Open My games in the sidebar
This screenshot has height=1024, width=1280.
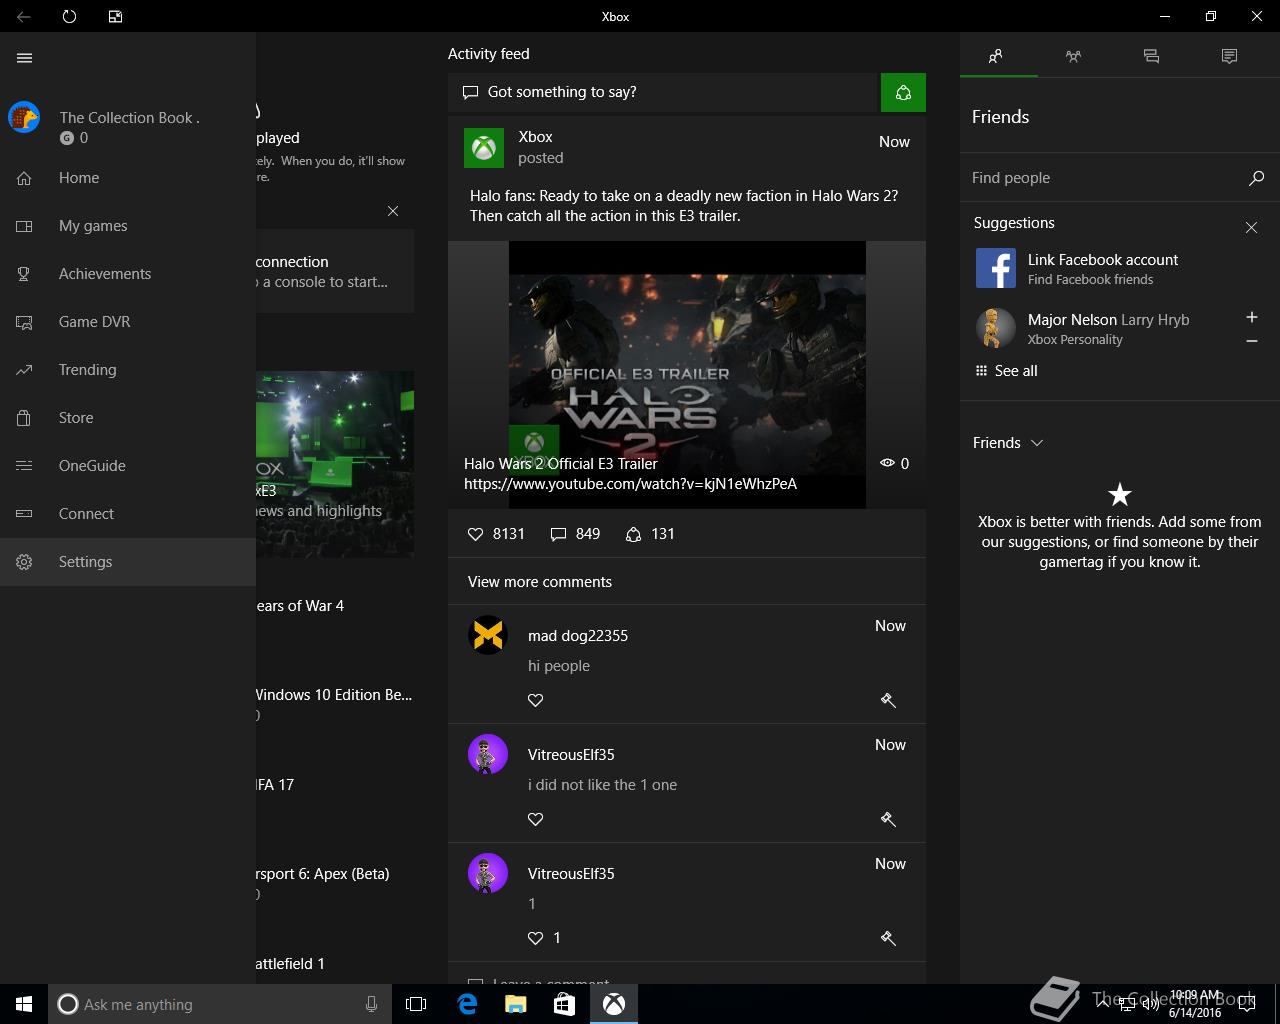pos(128,226)
